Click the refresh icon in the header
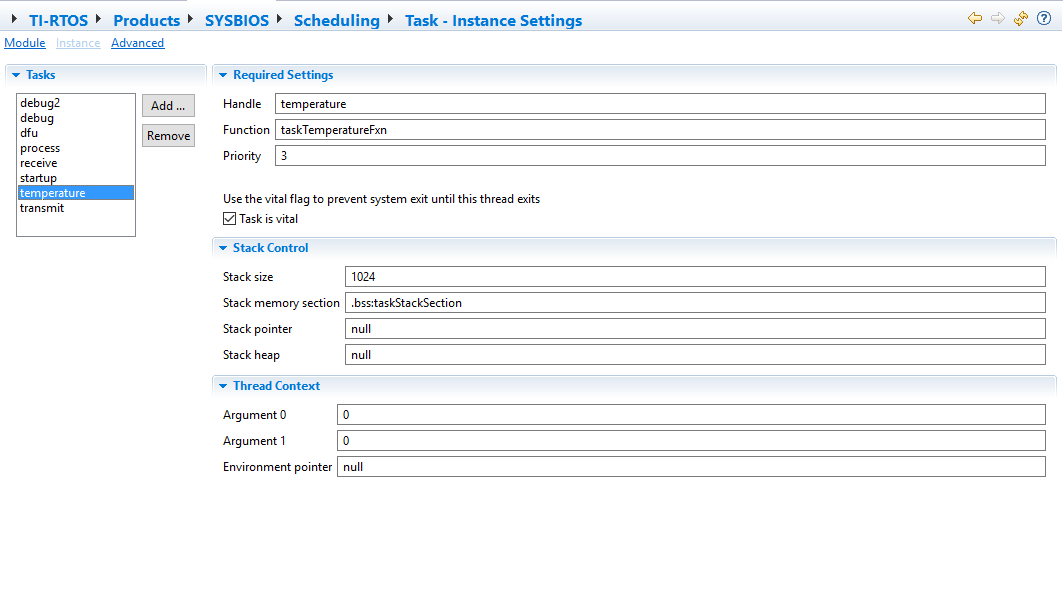1063x595 pixels. pyautogui.click(x=1021, y=19)
